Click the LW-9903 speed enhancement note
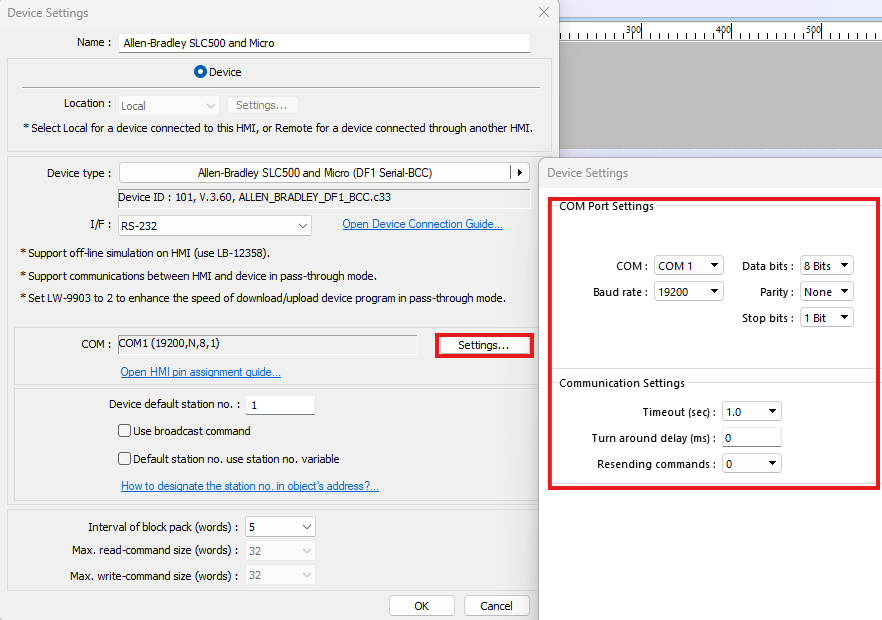Viewport: 882px width, 620px height. point(263,298)
